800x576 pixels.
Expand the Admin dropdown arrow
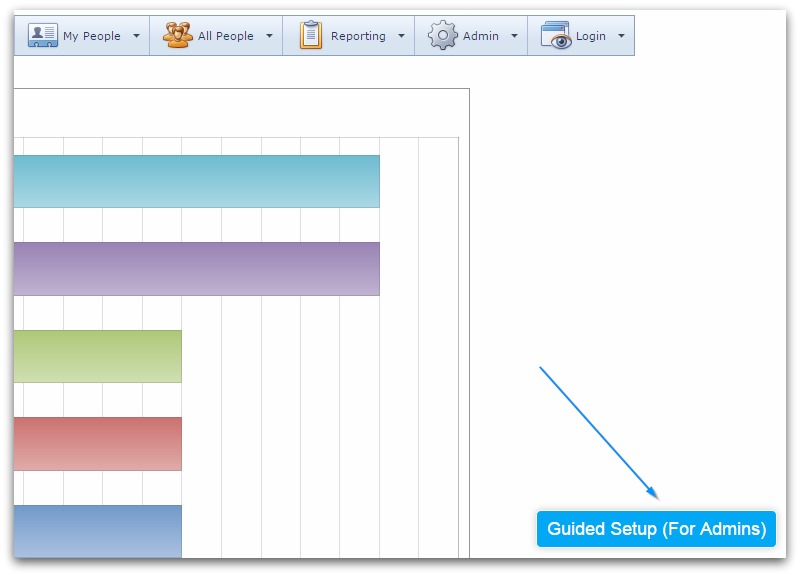point(514,36)
